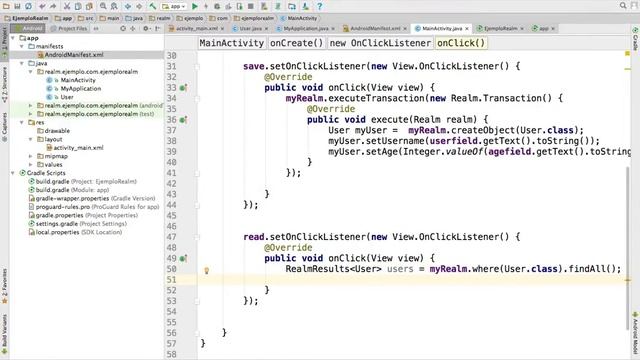Image resolution: width=640 pixels, height=360 pixels.
Task: Expand the androidTest package node
Action: (x=30, y=105)
